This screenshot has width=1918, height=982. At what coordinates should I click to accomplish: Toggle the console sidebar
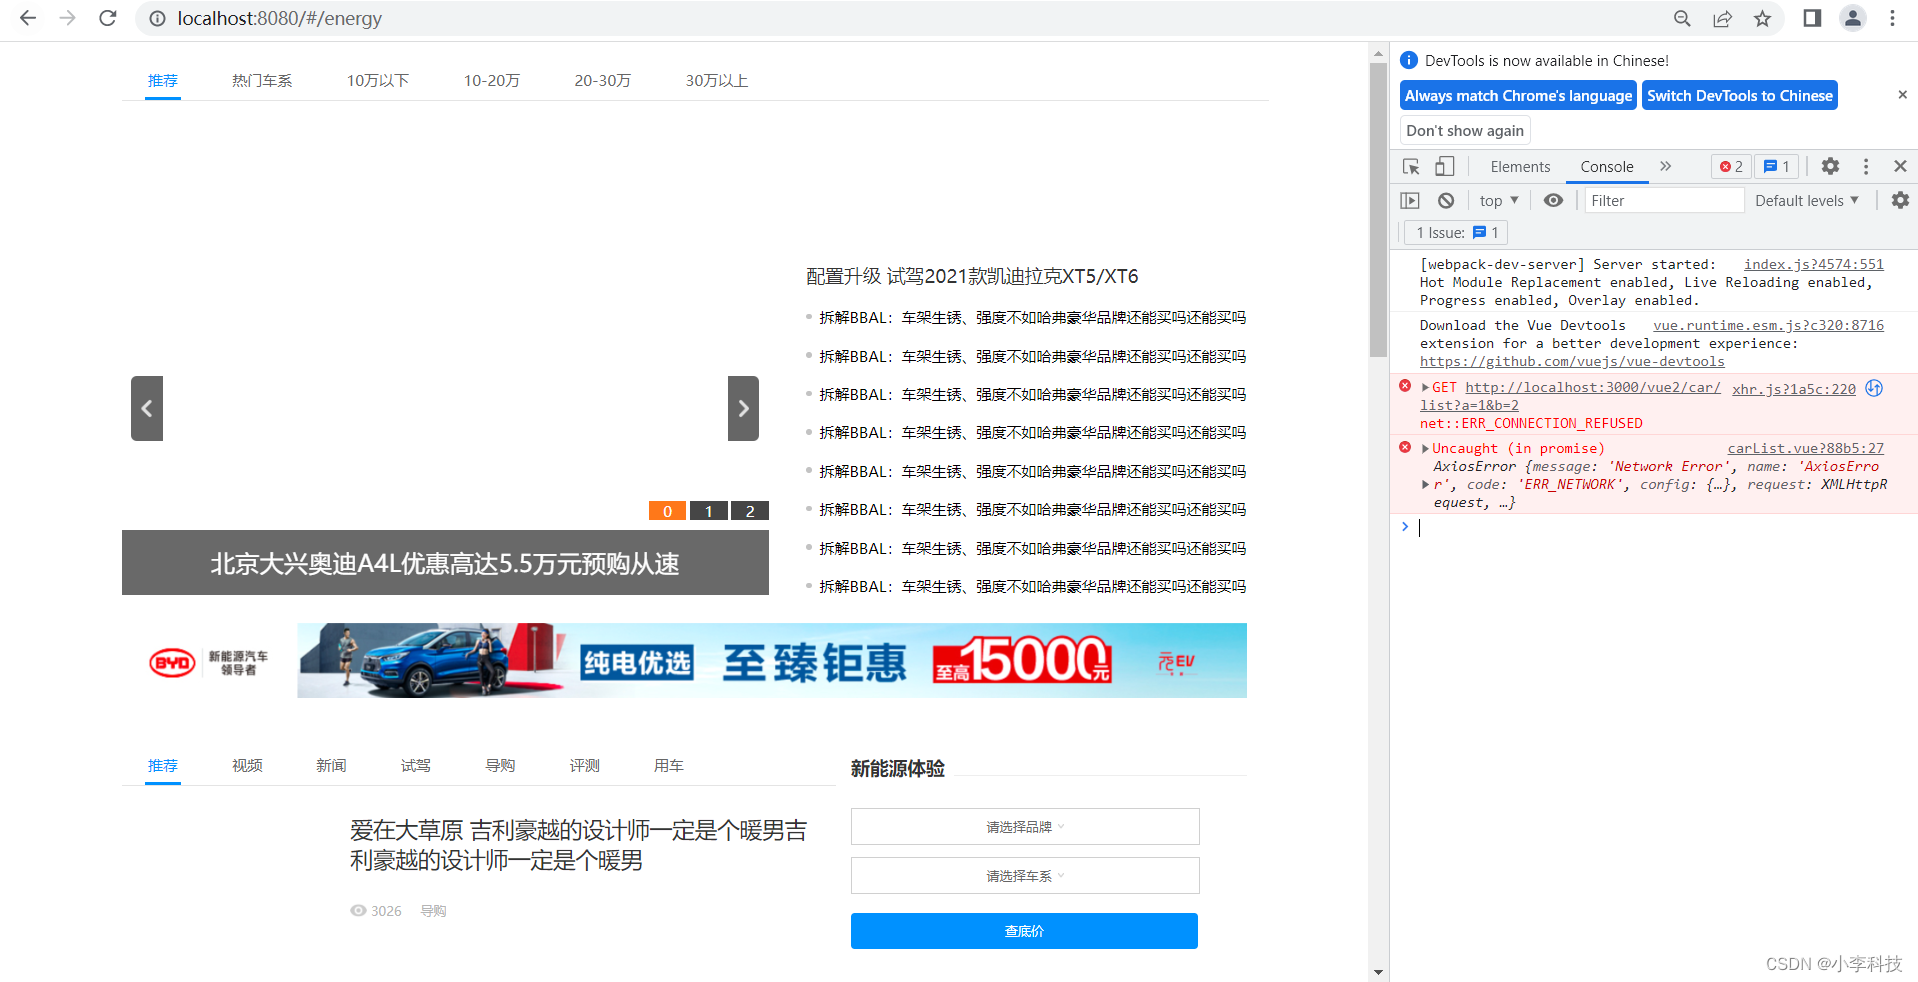click(x=1410, y=200)
